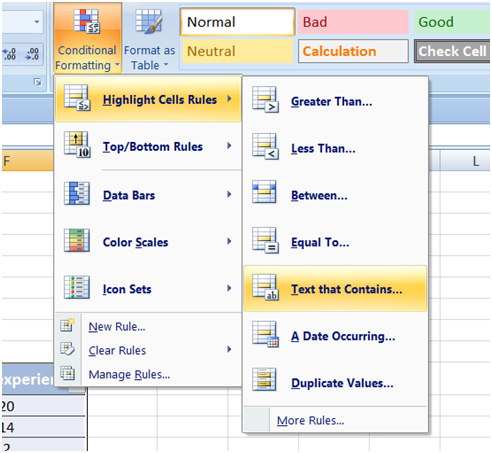Choose Text that Contains rule
This screenshot has width=492, height=453.
pos(335,289)
